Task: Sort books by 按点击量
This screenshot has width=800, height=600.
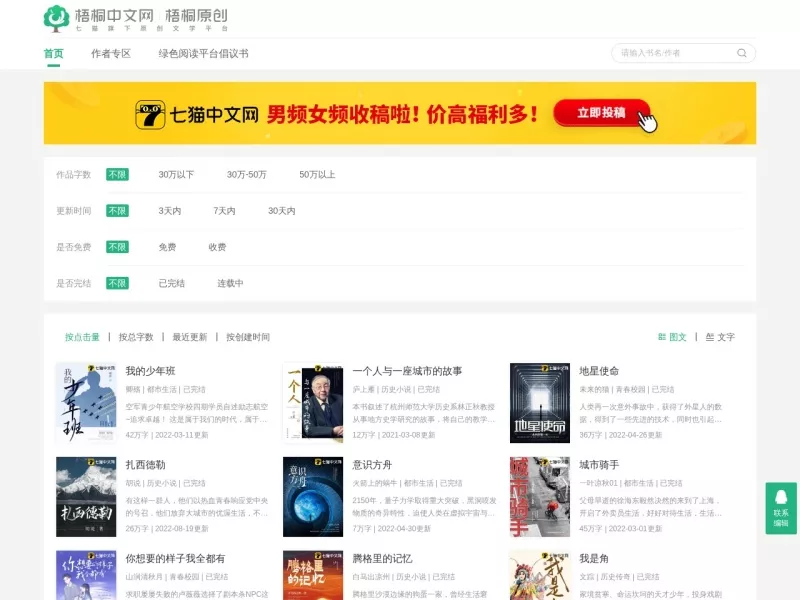Action: click(82, 337)
